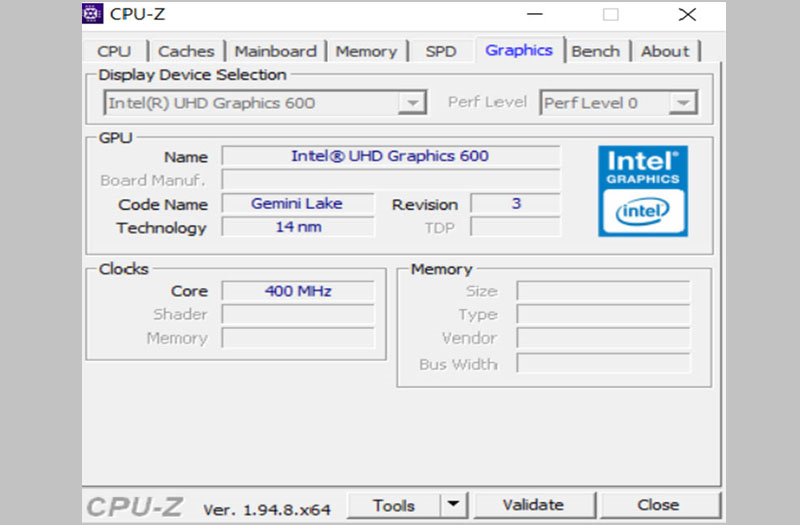Click the Close button at bottom
This screenshot has width=800, height=525.
pos(659,505)
